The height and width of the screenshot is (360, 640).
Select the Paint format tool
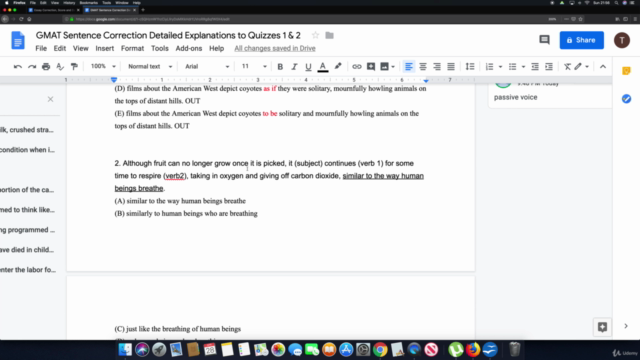[x=74, y=67]
